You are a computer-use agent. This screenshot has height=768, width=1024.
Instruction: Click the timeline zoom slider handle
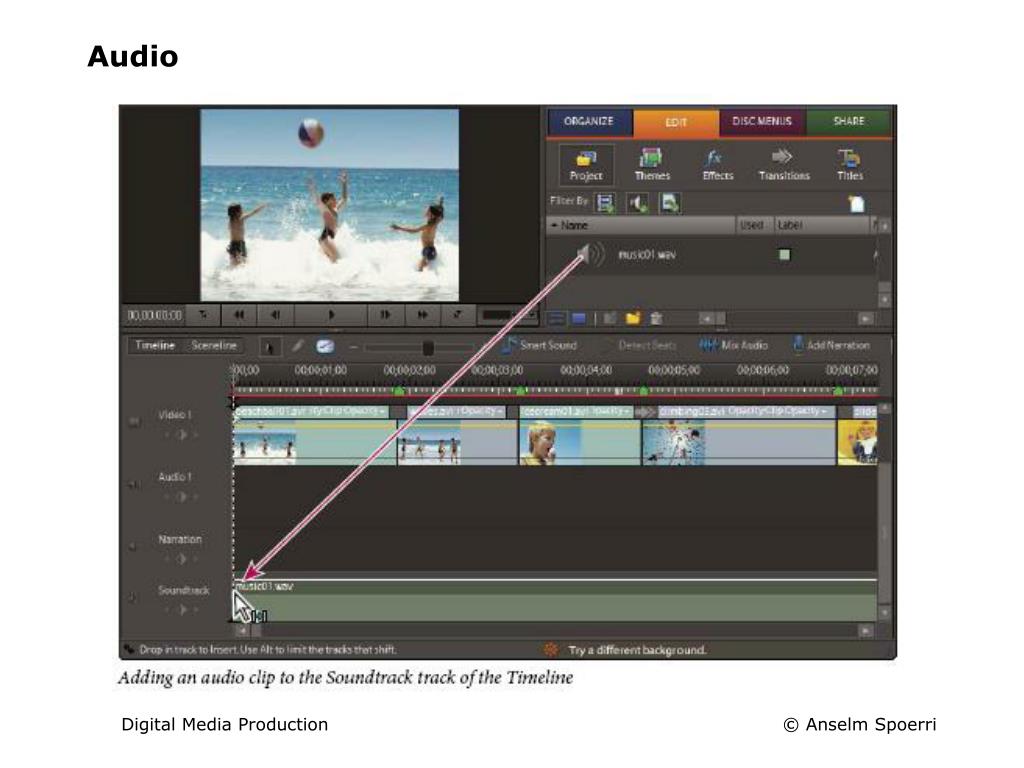tap(428, 347)
